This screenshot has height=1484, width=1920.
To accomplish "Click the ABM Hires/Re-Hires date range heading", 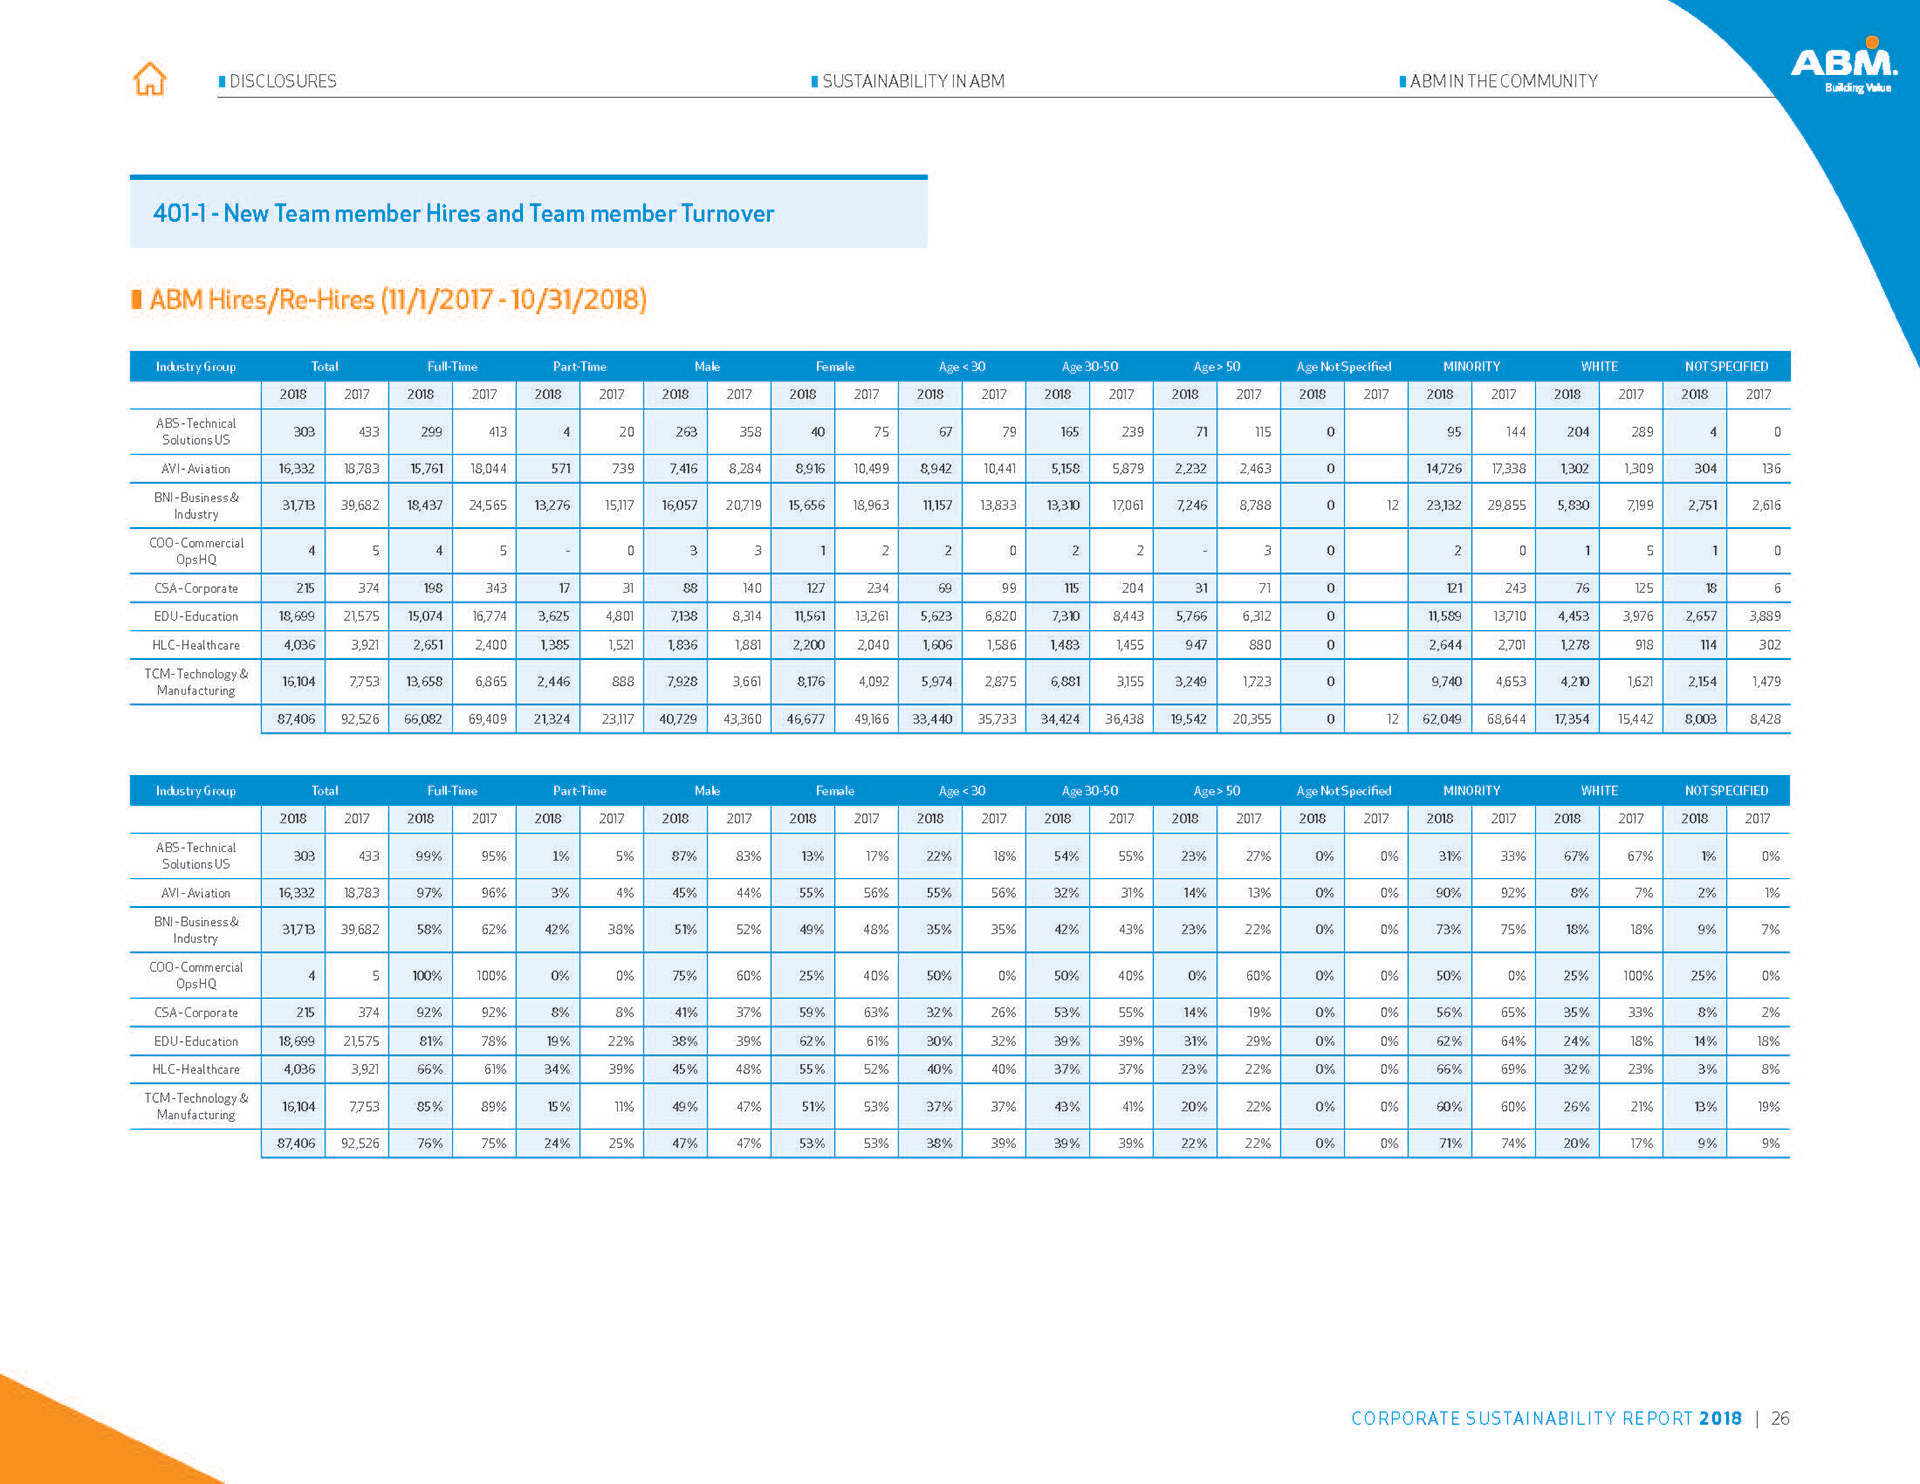I will pos(398,299).
